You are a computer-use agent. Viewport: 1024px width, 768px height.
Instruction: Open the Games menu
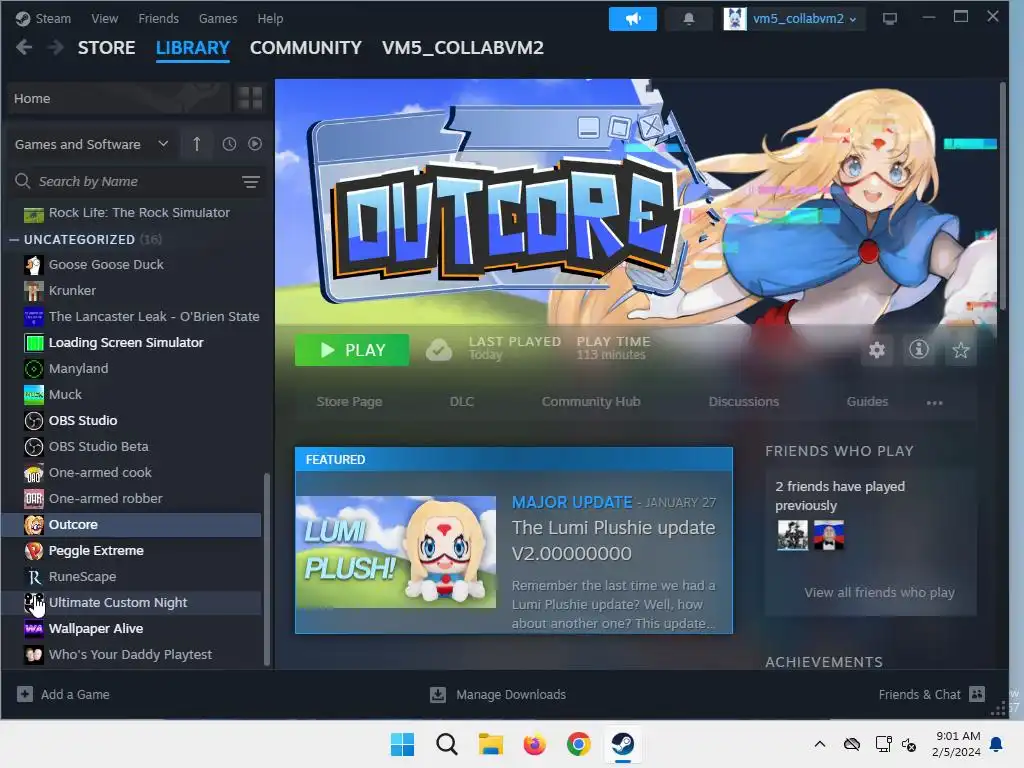[218, 19]
